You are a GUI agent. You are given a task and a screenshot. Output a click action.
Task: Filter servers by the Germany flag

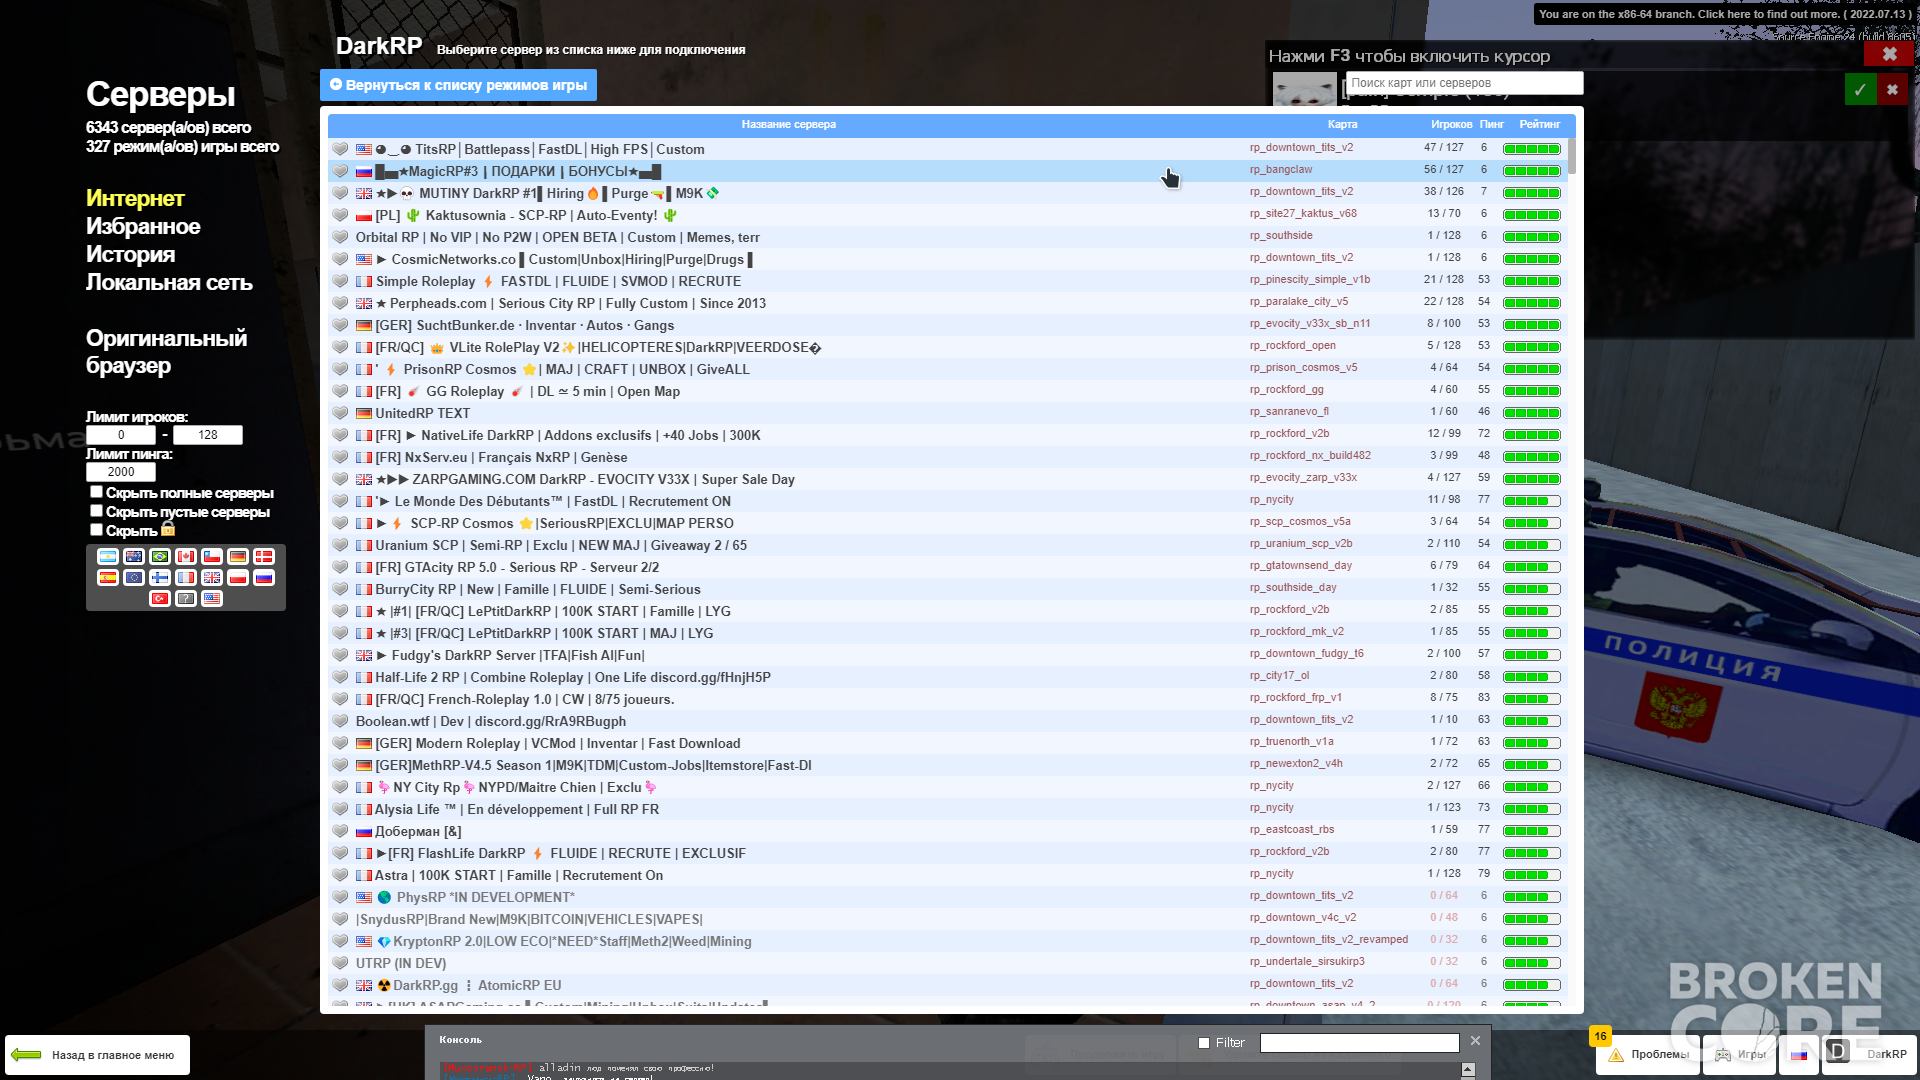[237, 557]
